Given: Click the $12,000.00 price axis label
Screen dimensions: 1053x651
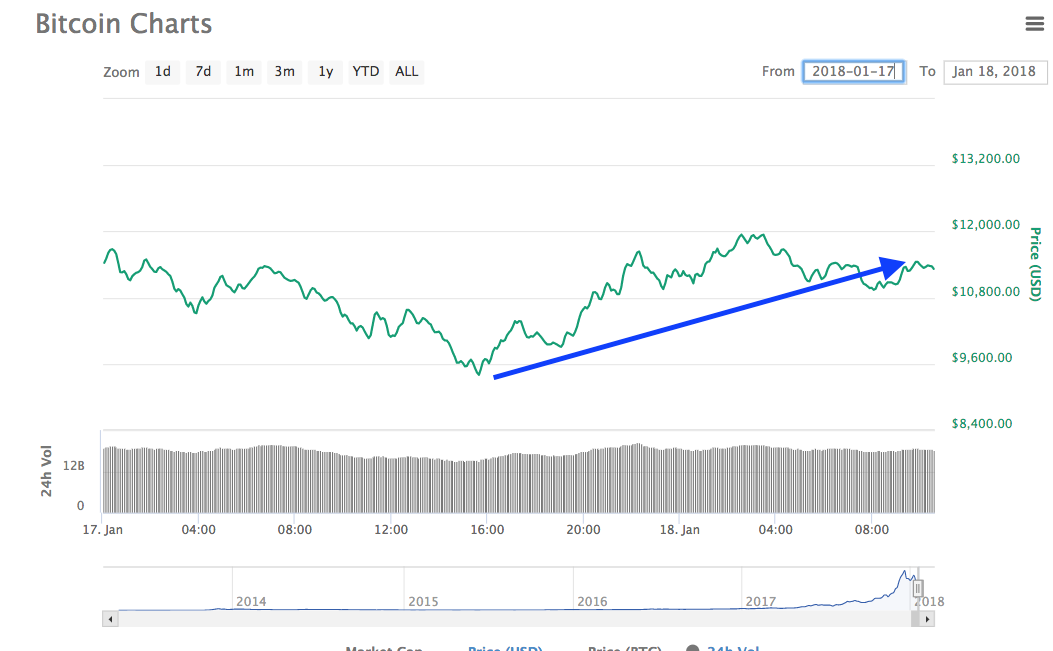Looking at the screenshot, I should pyautogui.click(x=985, y=224).
